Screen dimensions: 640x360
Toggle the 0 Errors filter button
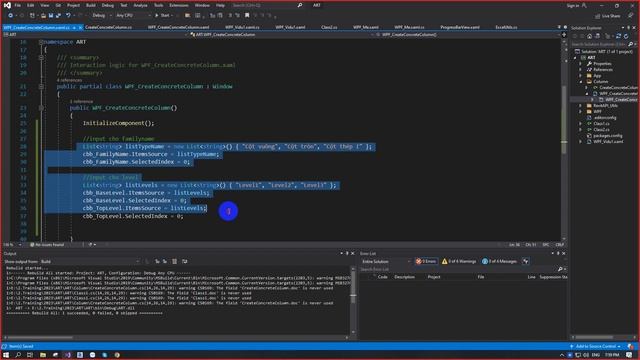tap(426, 261)
